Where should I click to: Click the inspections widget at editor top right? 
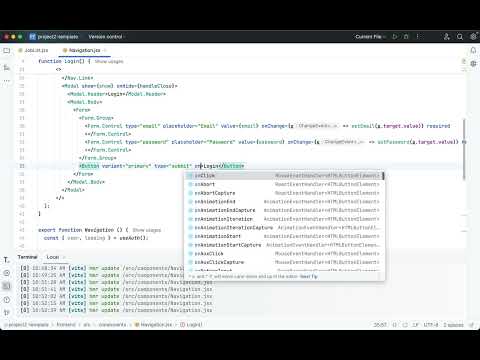(x=464, y=62)
